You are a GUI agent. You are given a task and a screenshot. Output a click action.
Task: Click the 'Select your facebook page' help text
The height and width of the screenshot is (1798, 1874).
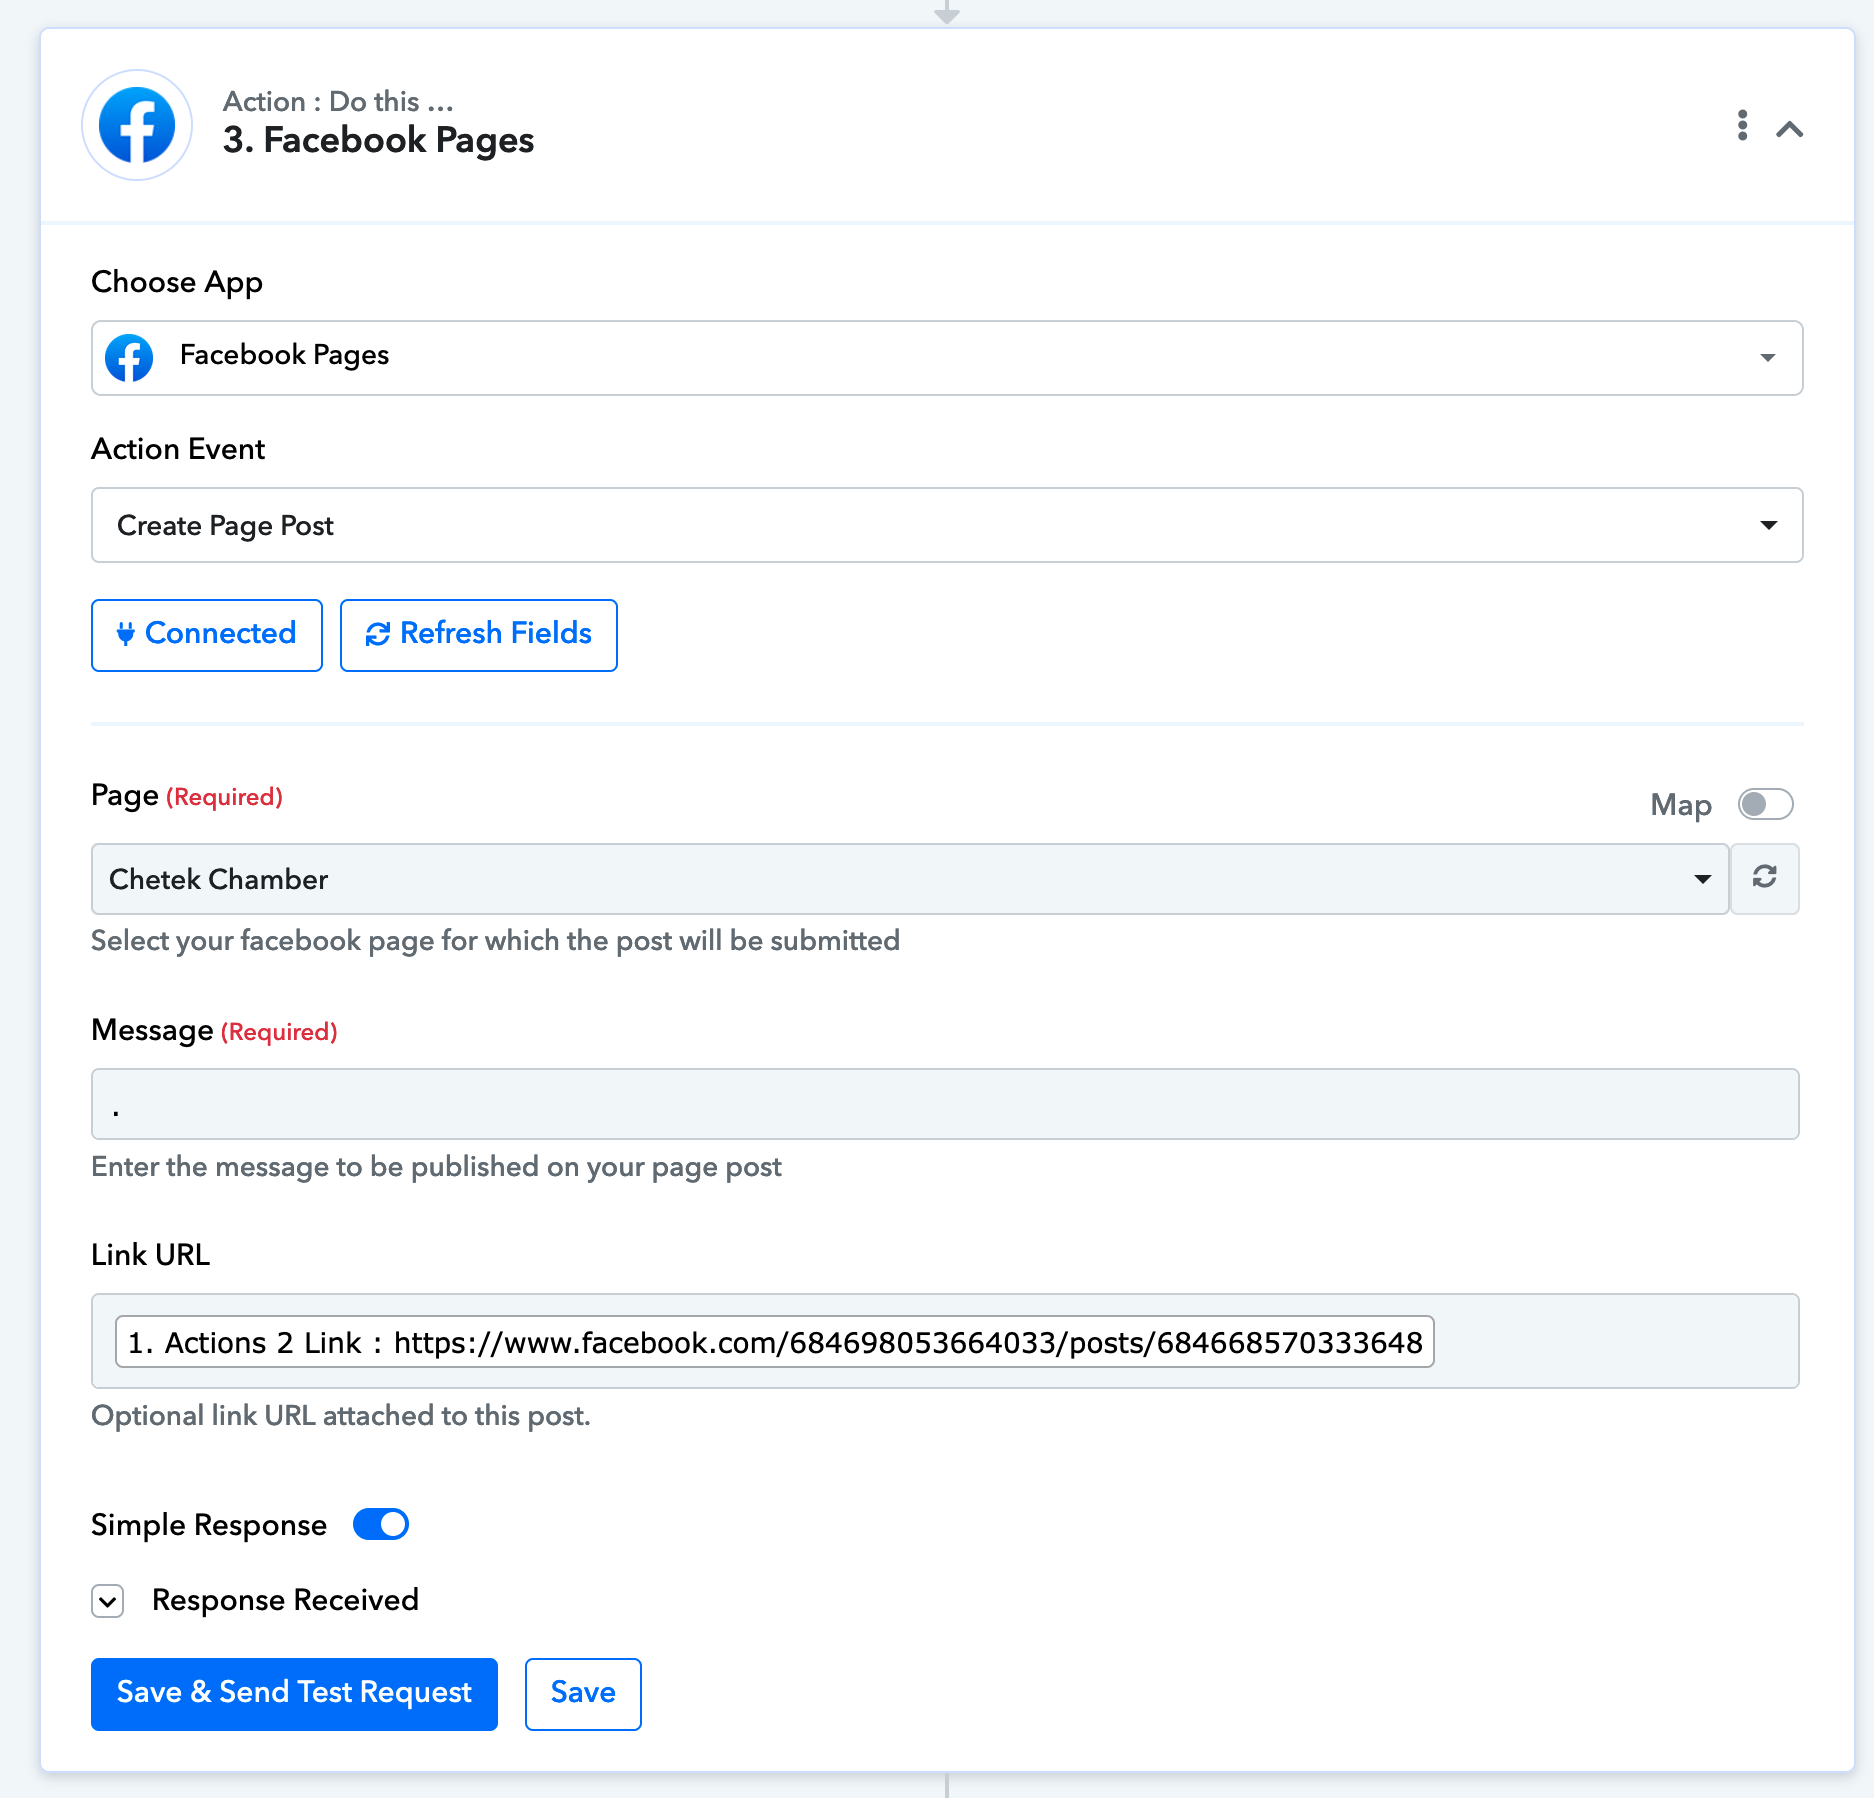[x=495, y=941]
